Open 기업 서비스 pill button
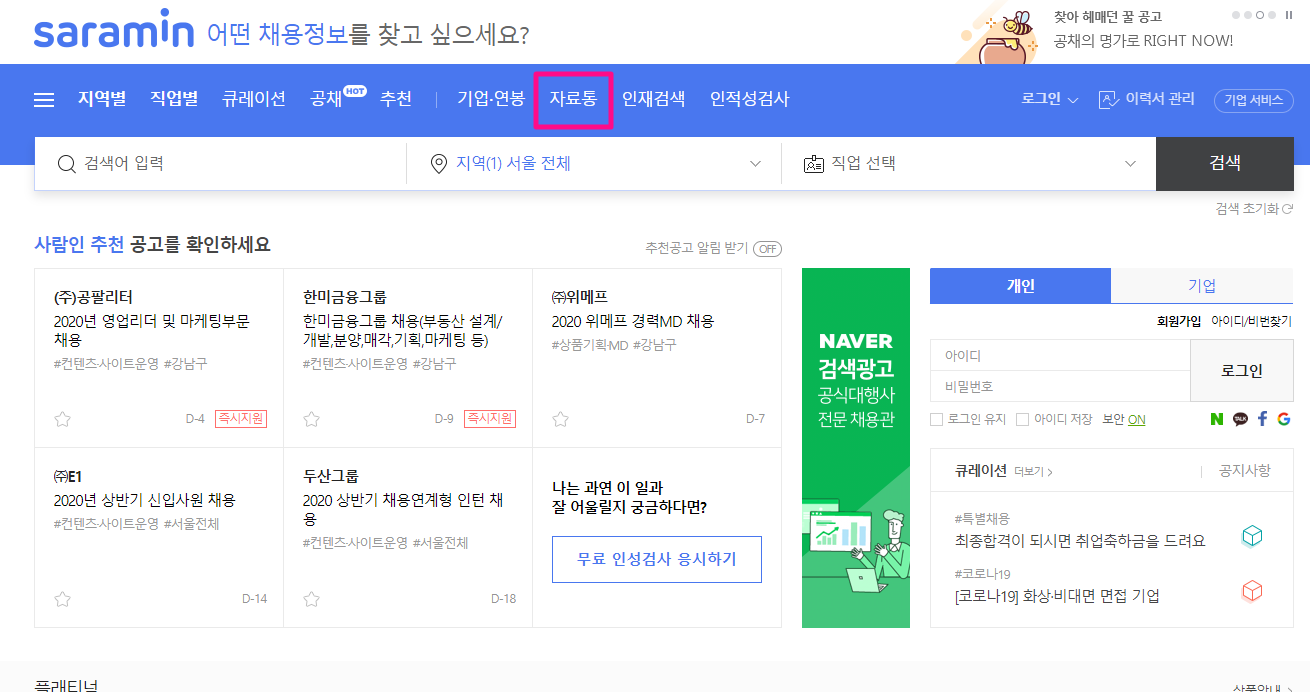The image size is (1310, 692). click(1254, 100)
